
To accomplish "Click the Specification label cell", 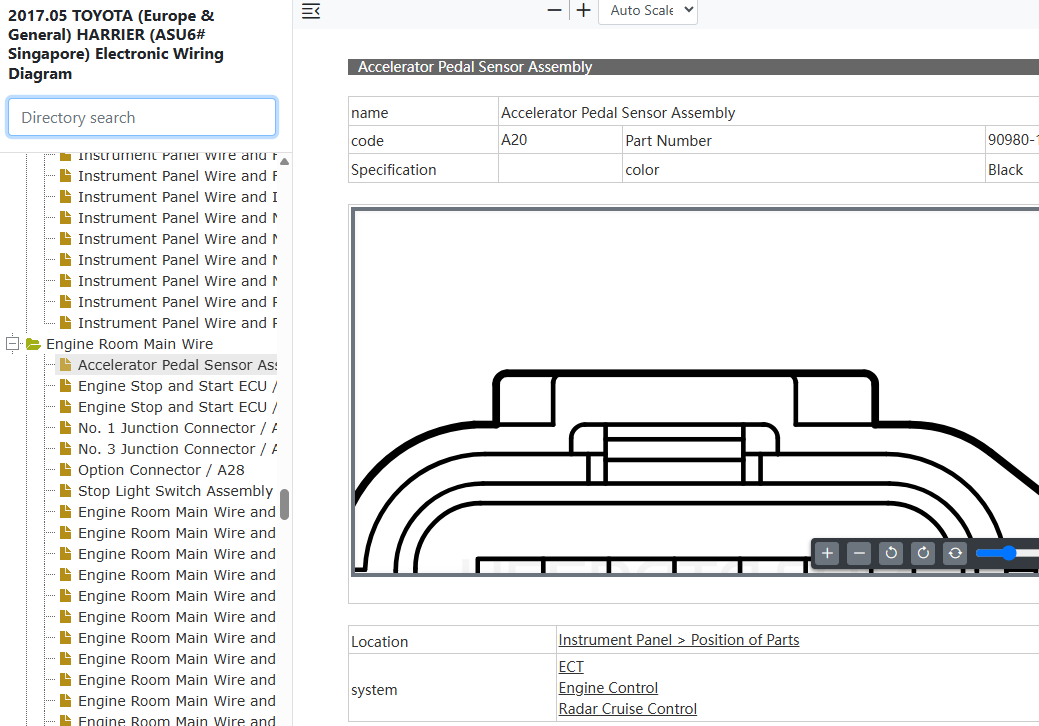I will 423,169.
